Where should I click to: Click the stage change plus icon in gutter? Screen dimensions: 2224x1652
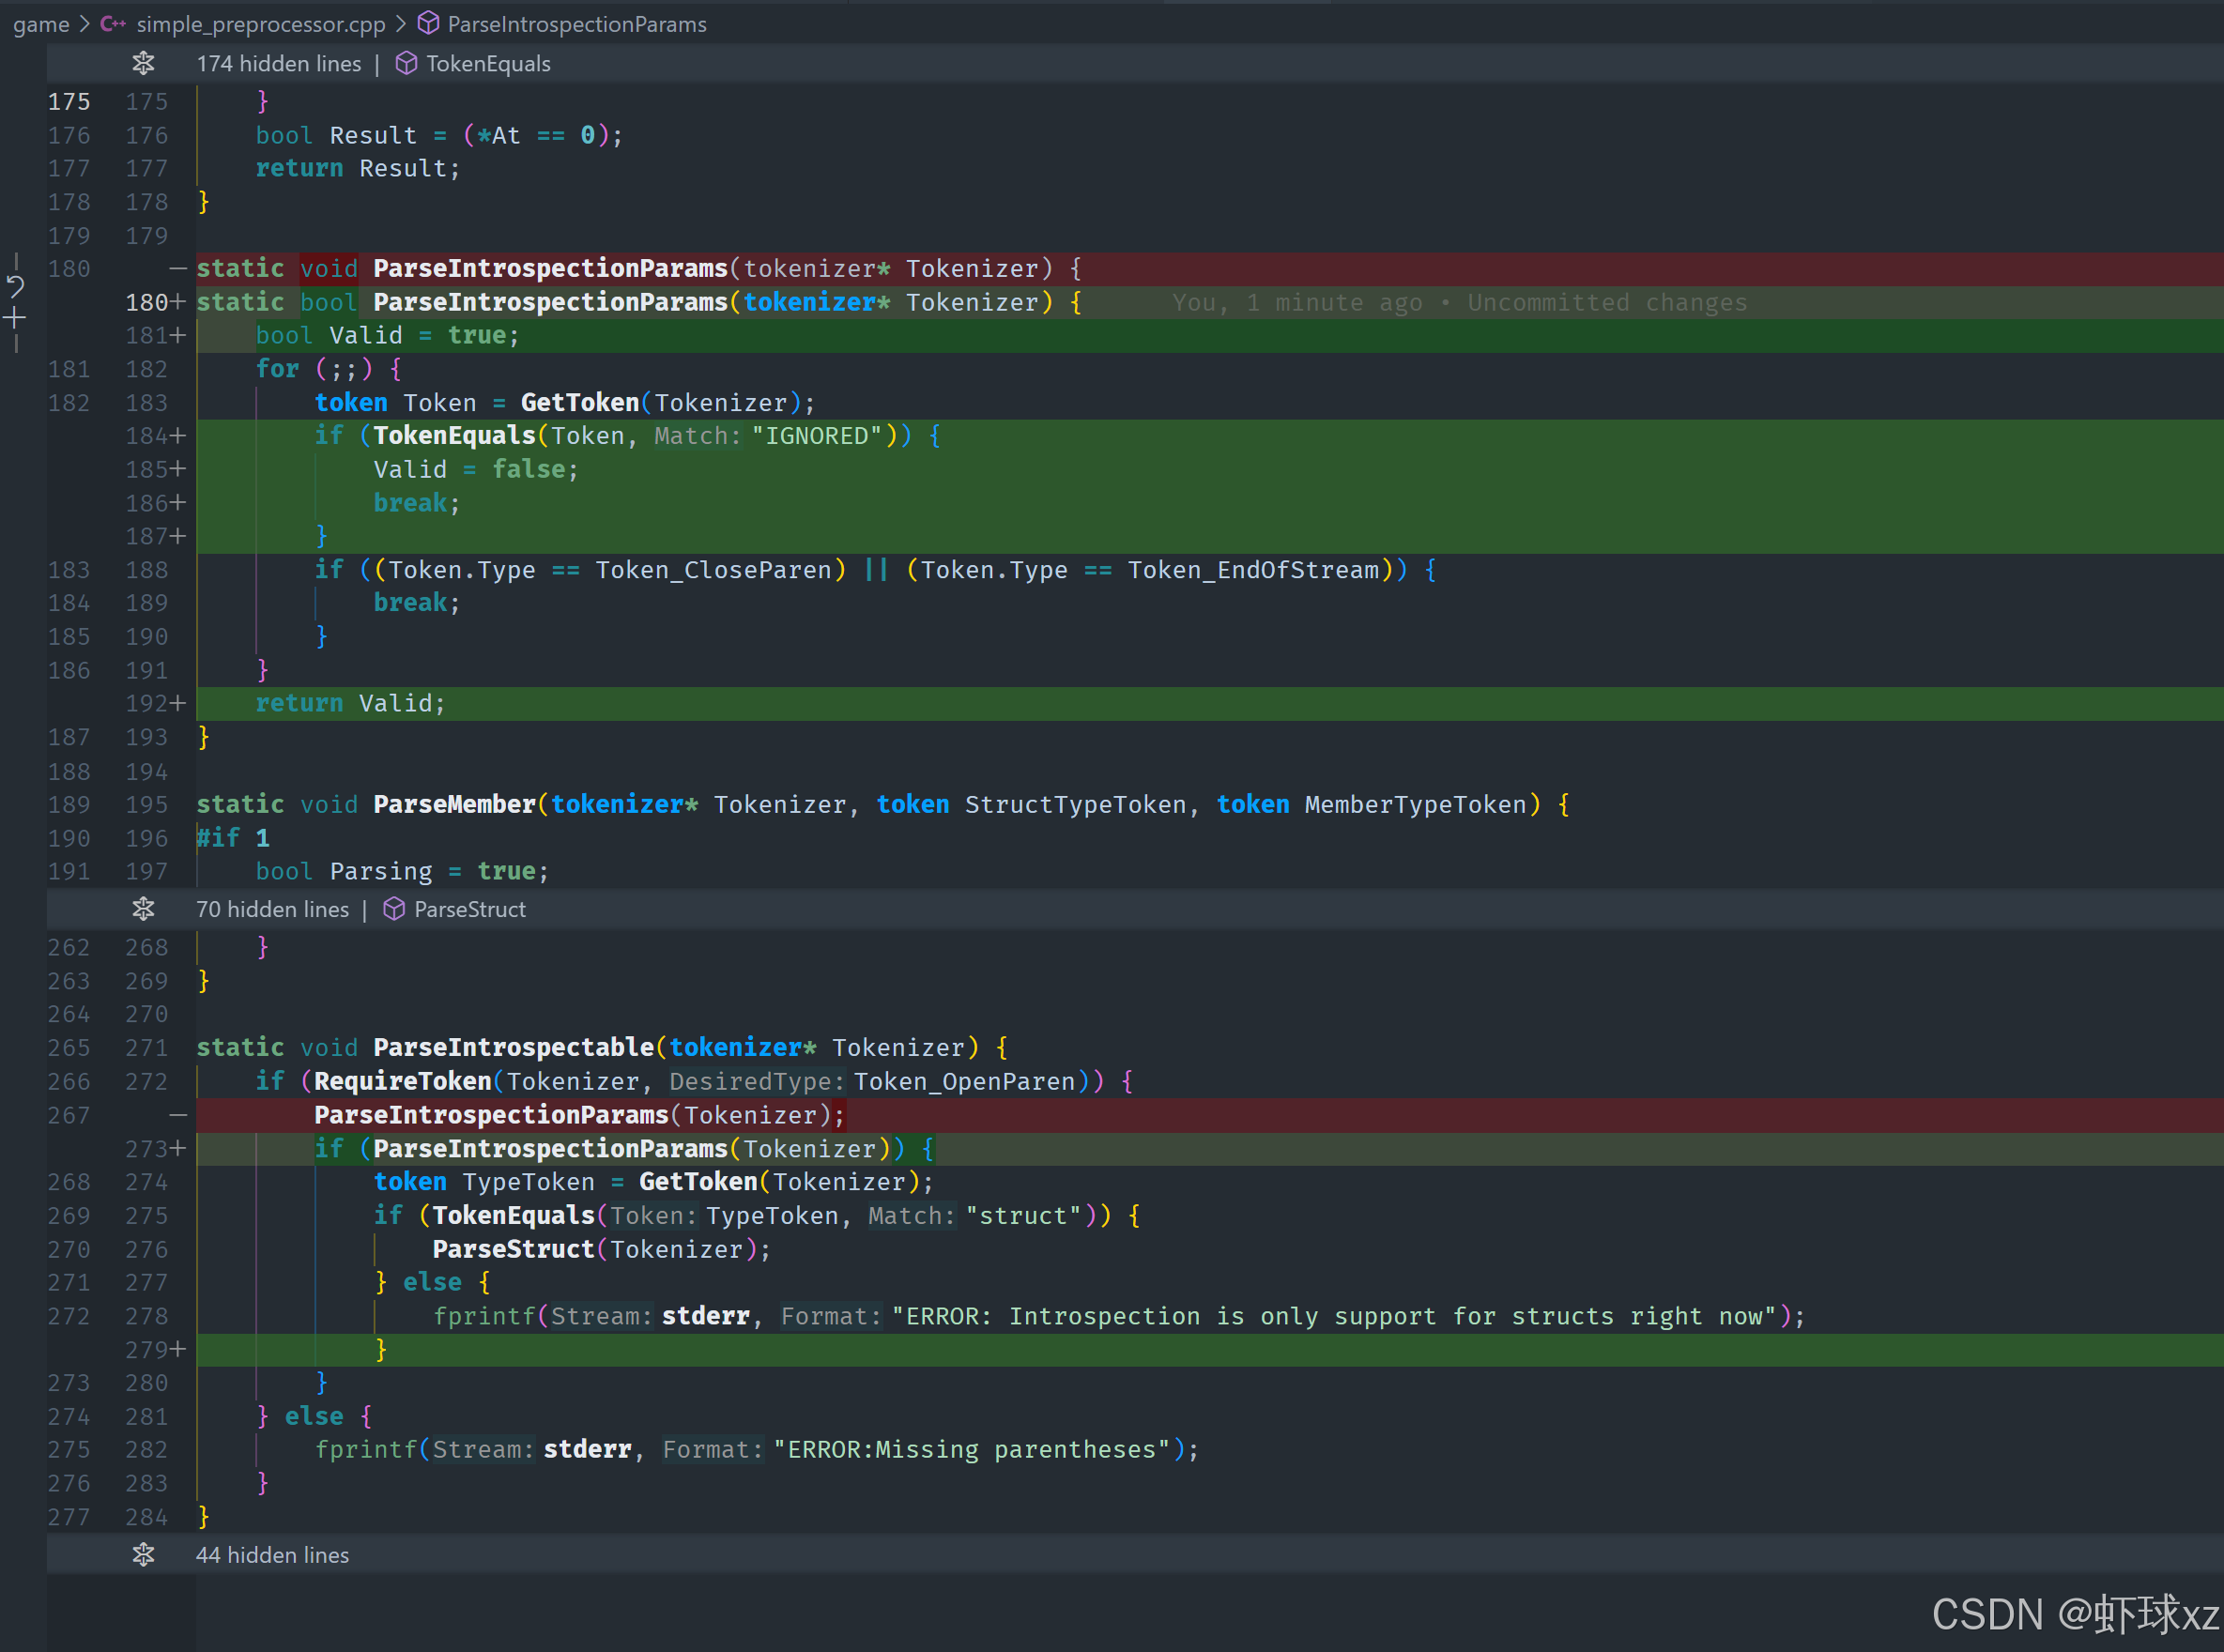coord(15,320)
